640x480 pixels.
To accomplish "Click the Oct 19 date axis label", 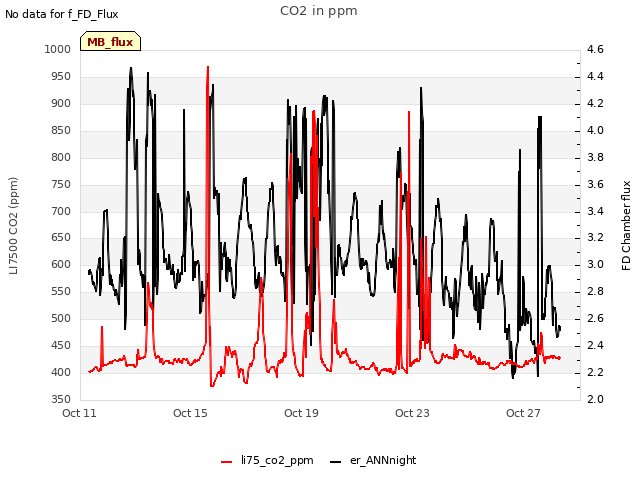I will (x=301, y=413).
